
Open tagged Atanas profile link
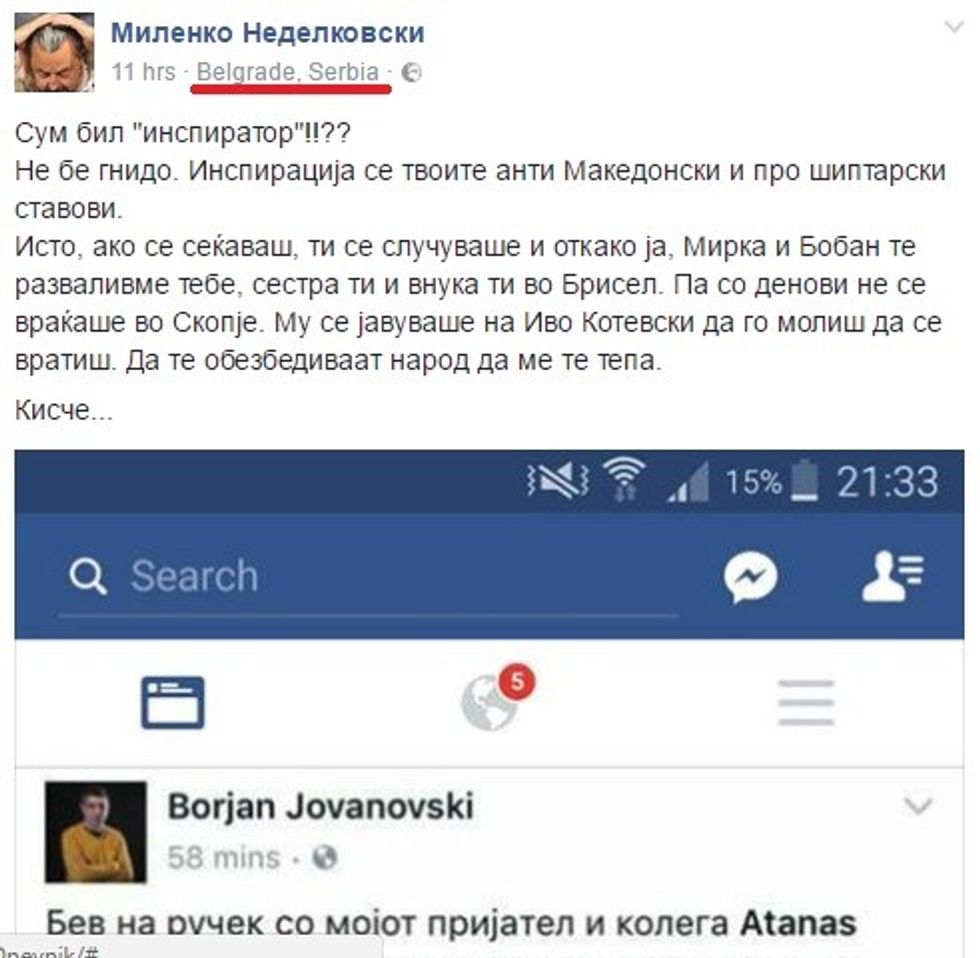coord(798,924)
